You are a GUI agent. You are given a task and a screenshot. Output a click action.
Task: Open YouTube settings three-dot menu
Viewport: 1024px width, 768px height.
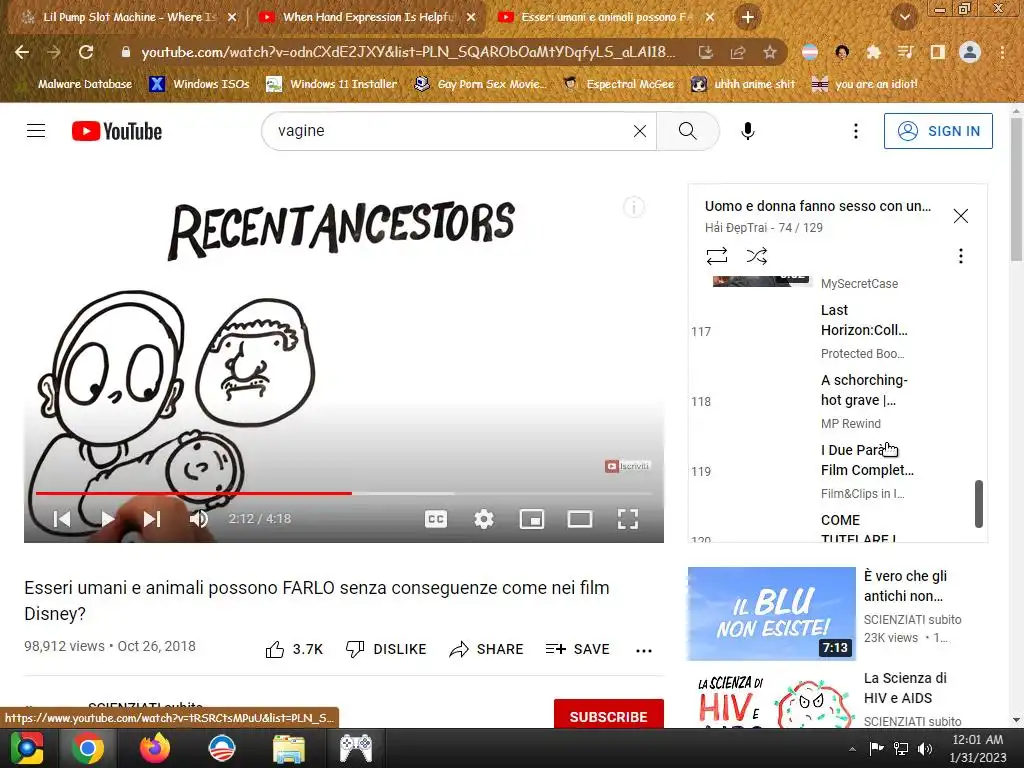pos(856,131)
